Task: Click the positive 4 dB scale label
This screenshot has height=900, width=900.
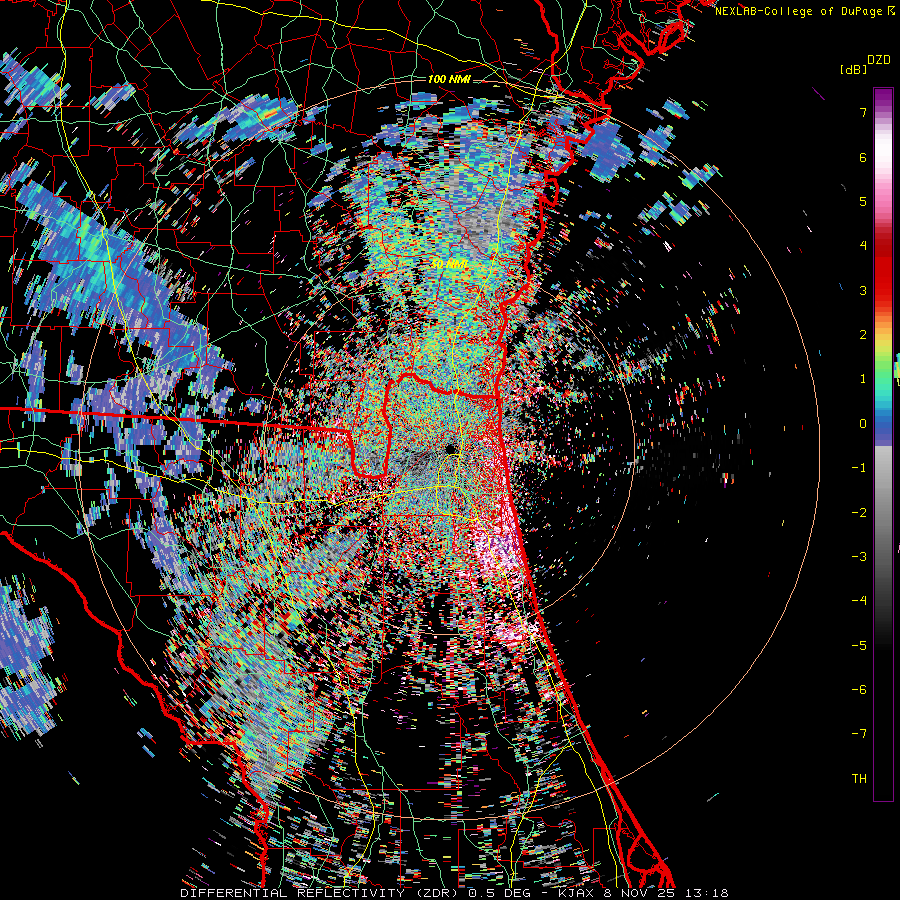Action: coord(863,245)
